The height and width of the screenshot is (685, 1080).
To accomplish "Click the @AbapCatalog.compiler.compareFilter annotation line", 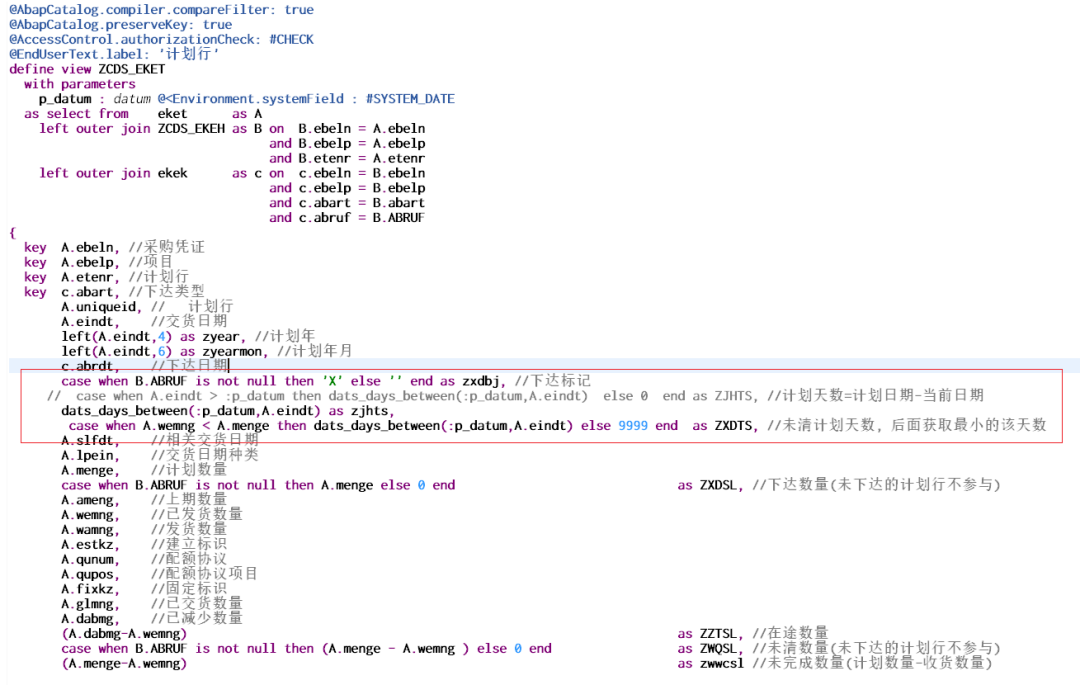I will [161, 10].
